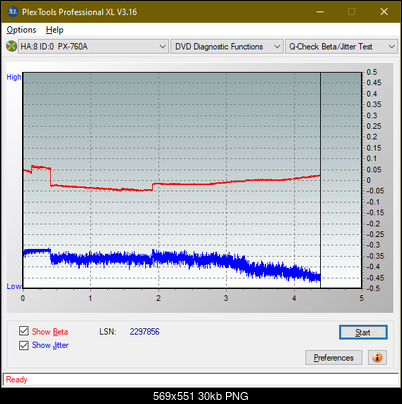
Task: Click the Show Jitter blue label
Action: (x=50, y=345)
